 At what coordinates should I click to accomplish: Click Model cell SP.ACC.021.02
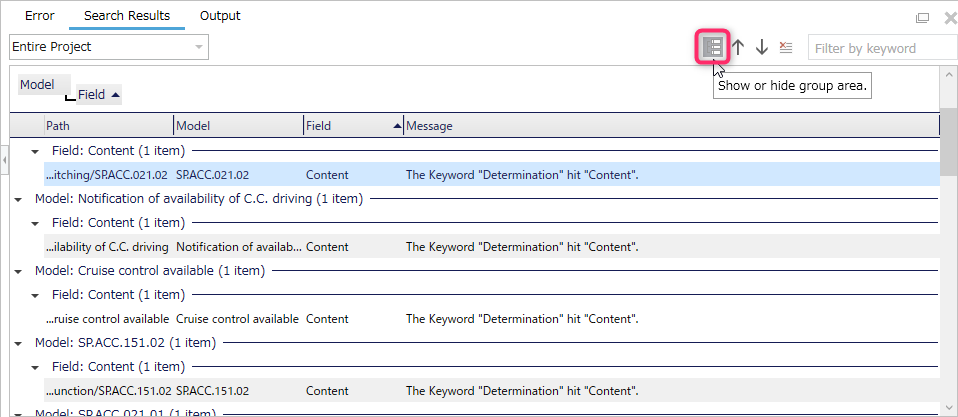pyautogui.click(x=213, y=175)
